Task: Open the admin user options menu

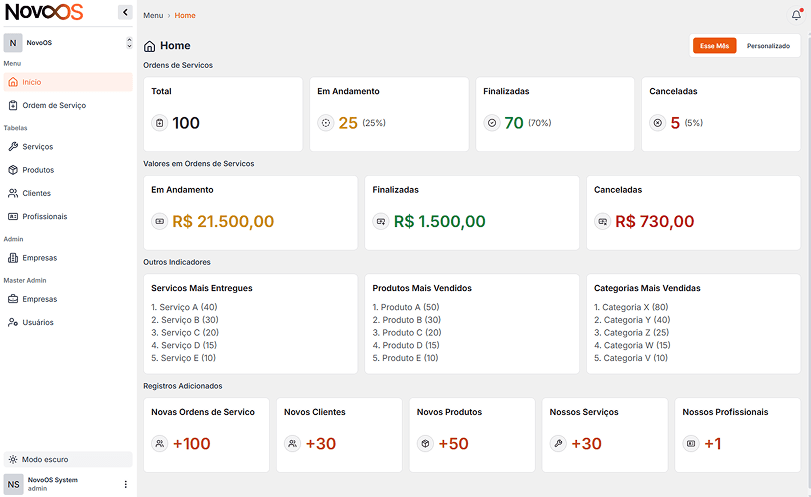Action: 125,484
